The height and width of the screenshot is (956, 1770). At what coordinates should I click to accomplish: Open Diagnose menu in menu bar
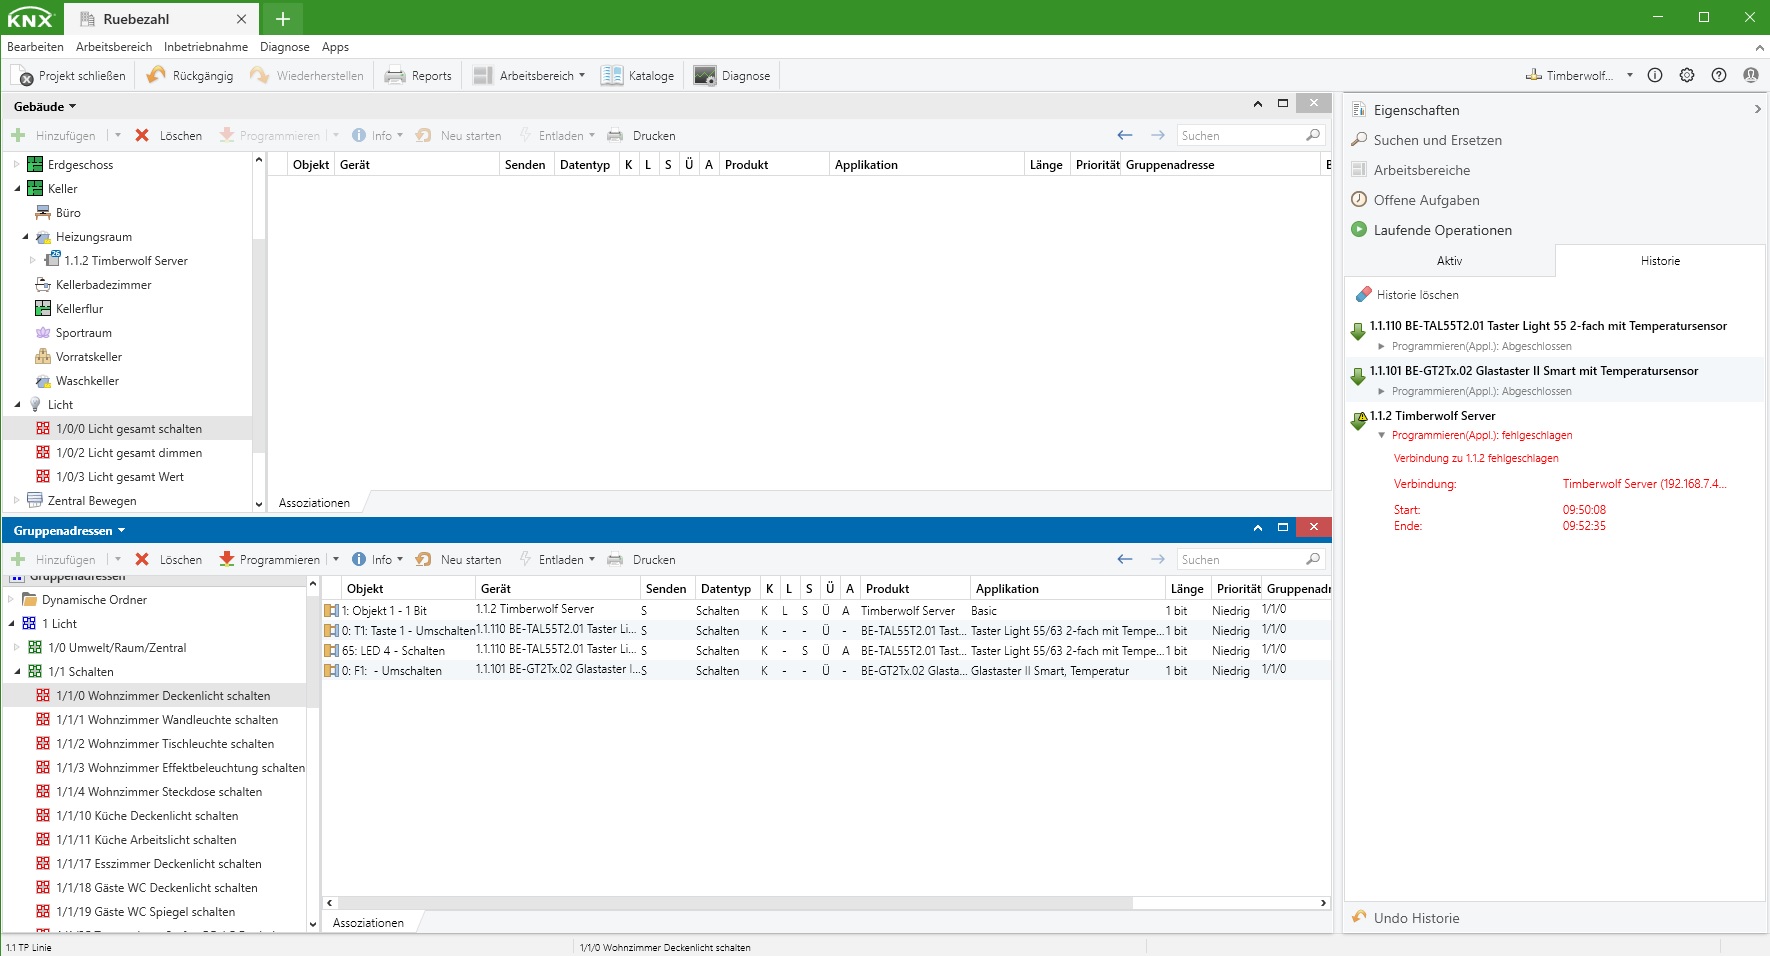[285, 47]
